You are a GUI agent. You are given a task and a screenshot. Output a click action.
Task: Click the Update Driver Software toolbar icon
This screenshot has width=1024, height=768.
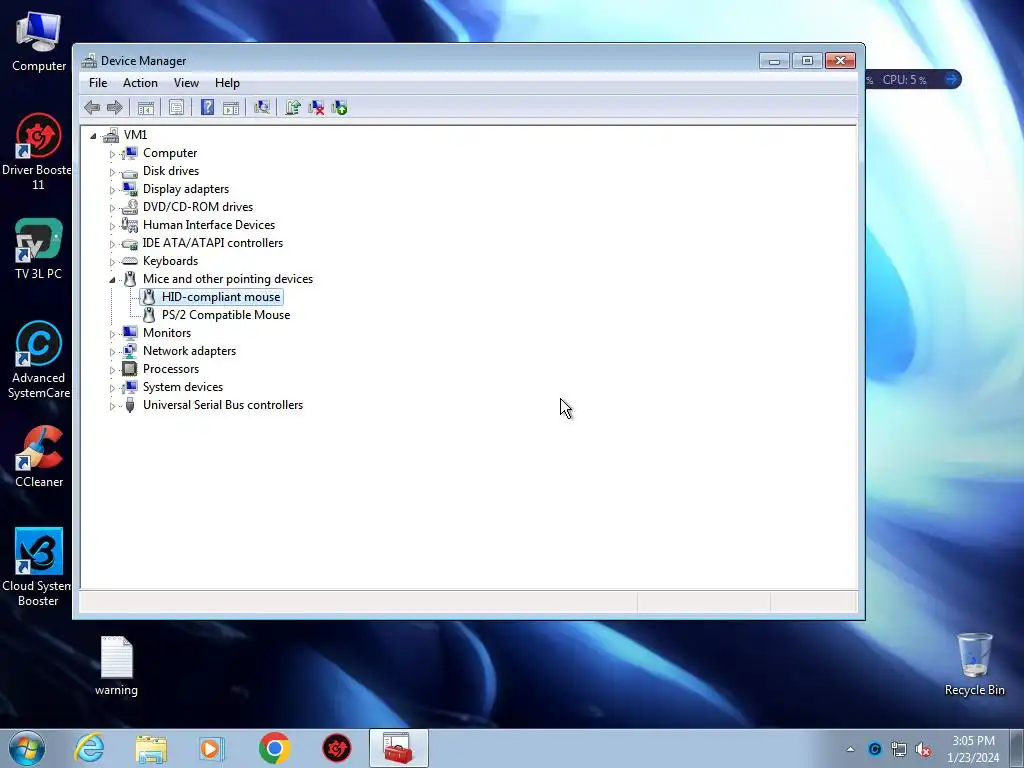[293, 108]
